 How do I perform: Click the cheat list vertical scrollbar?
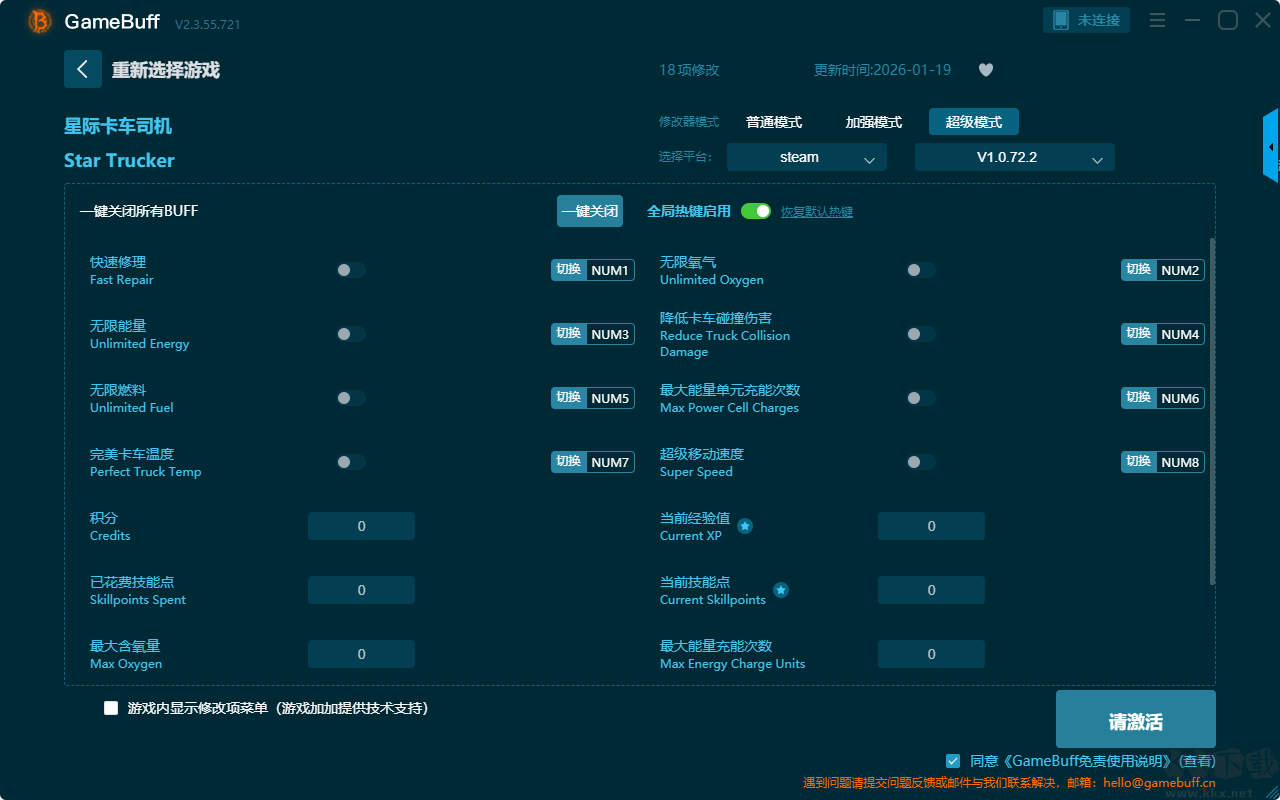click(1213, 410)
